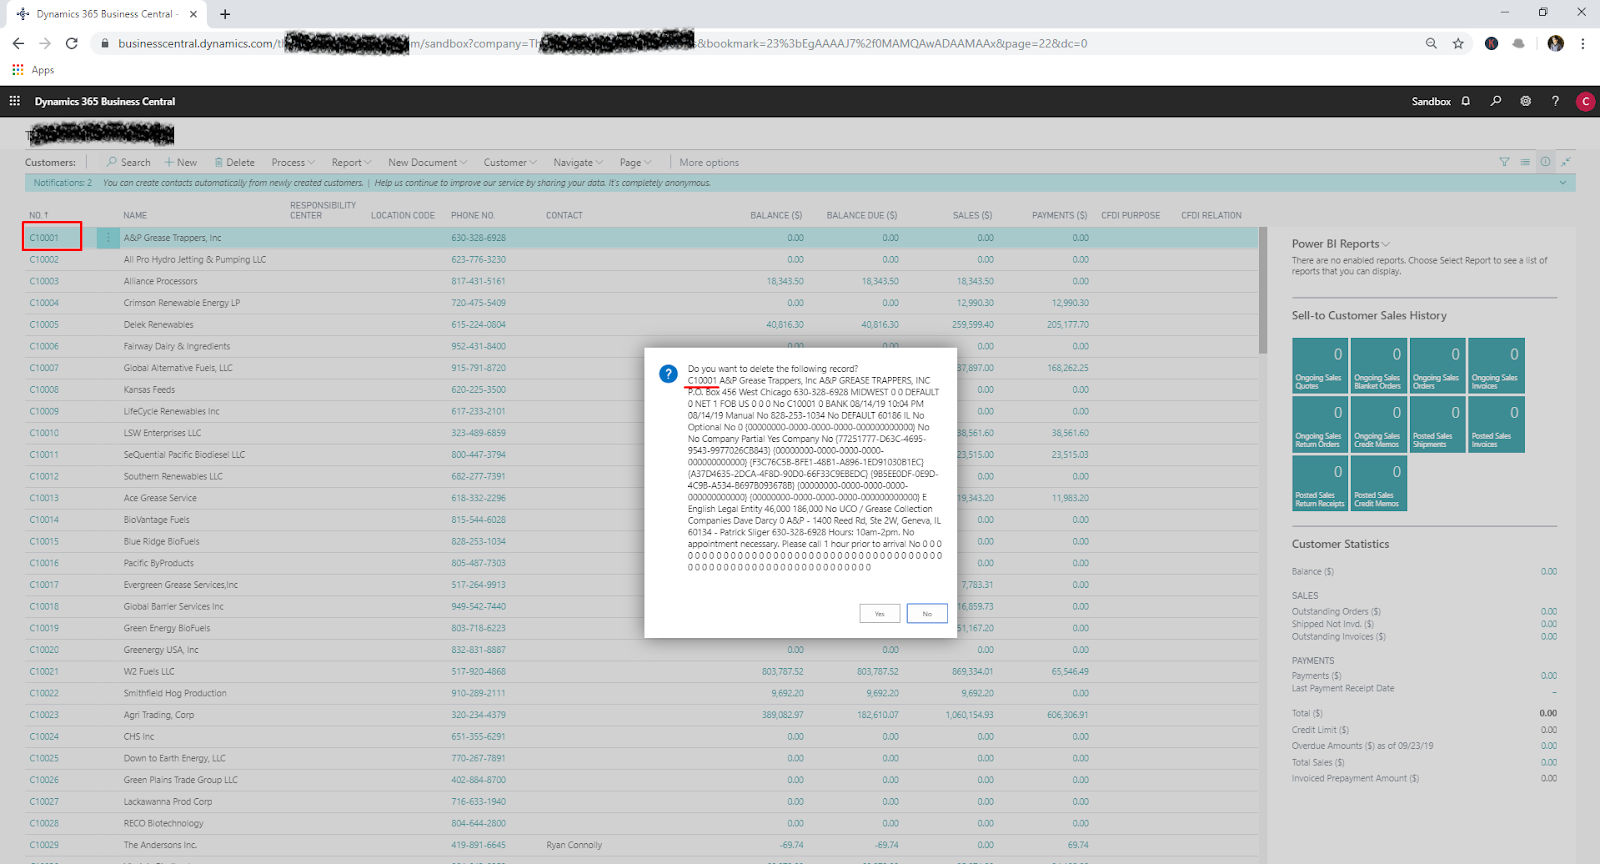Show More options in toolbar
The height and width of the screenshot is (864, 1600).
(709, 162)
